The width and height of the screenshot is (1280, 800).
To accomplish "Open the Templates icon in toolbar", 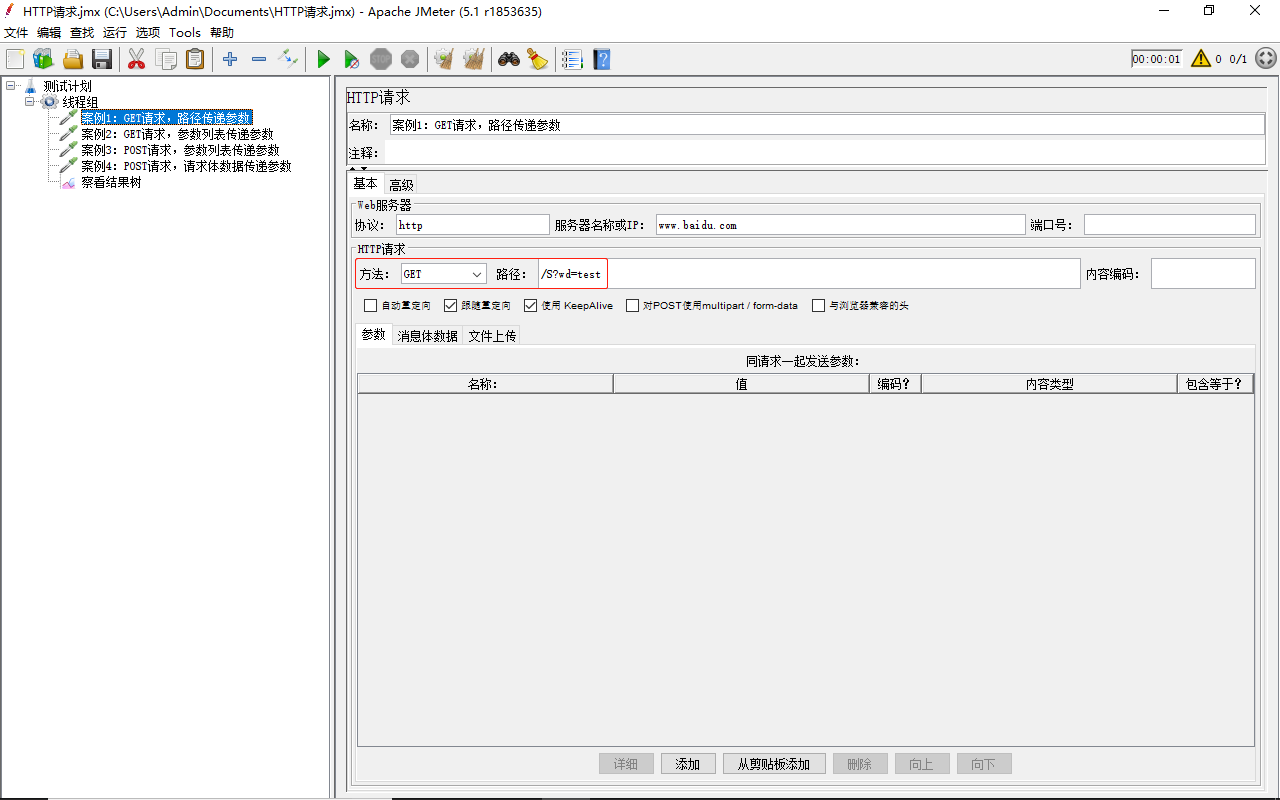I will click(43, 60).
